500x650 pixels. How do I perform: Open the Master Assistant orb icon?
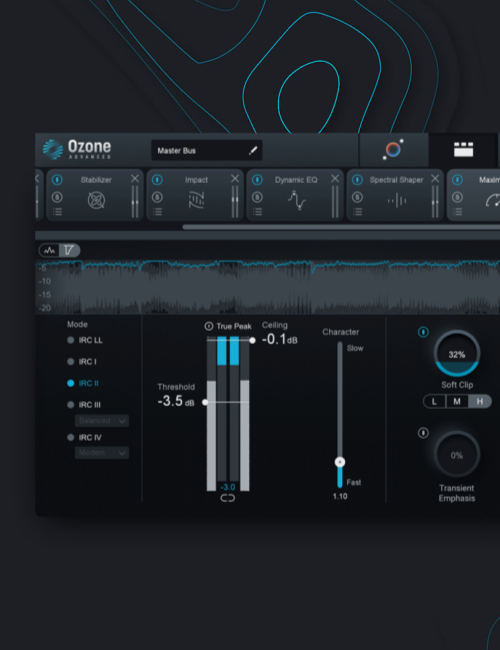click(393, 149)
